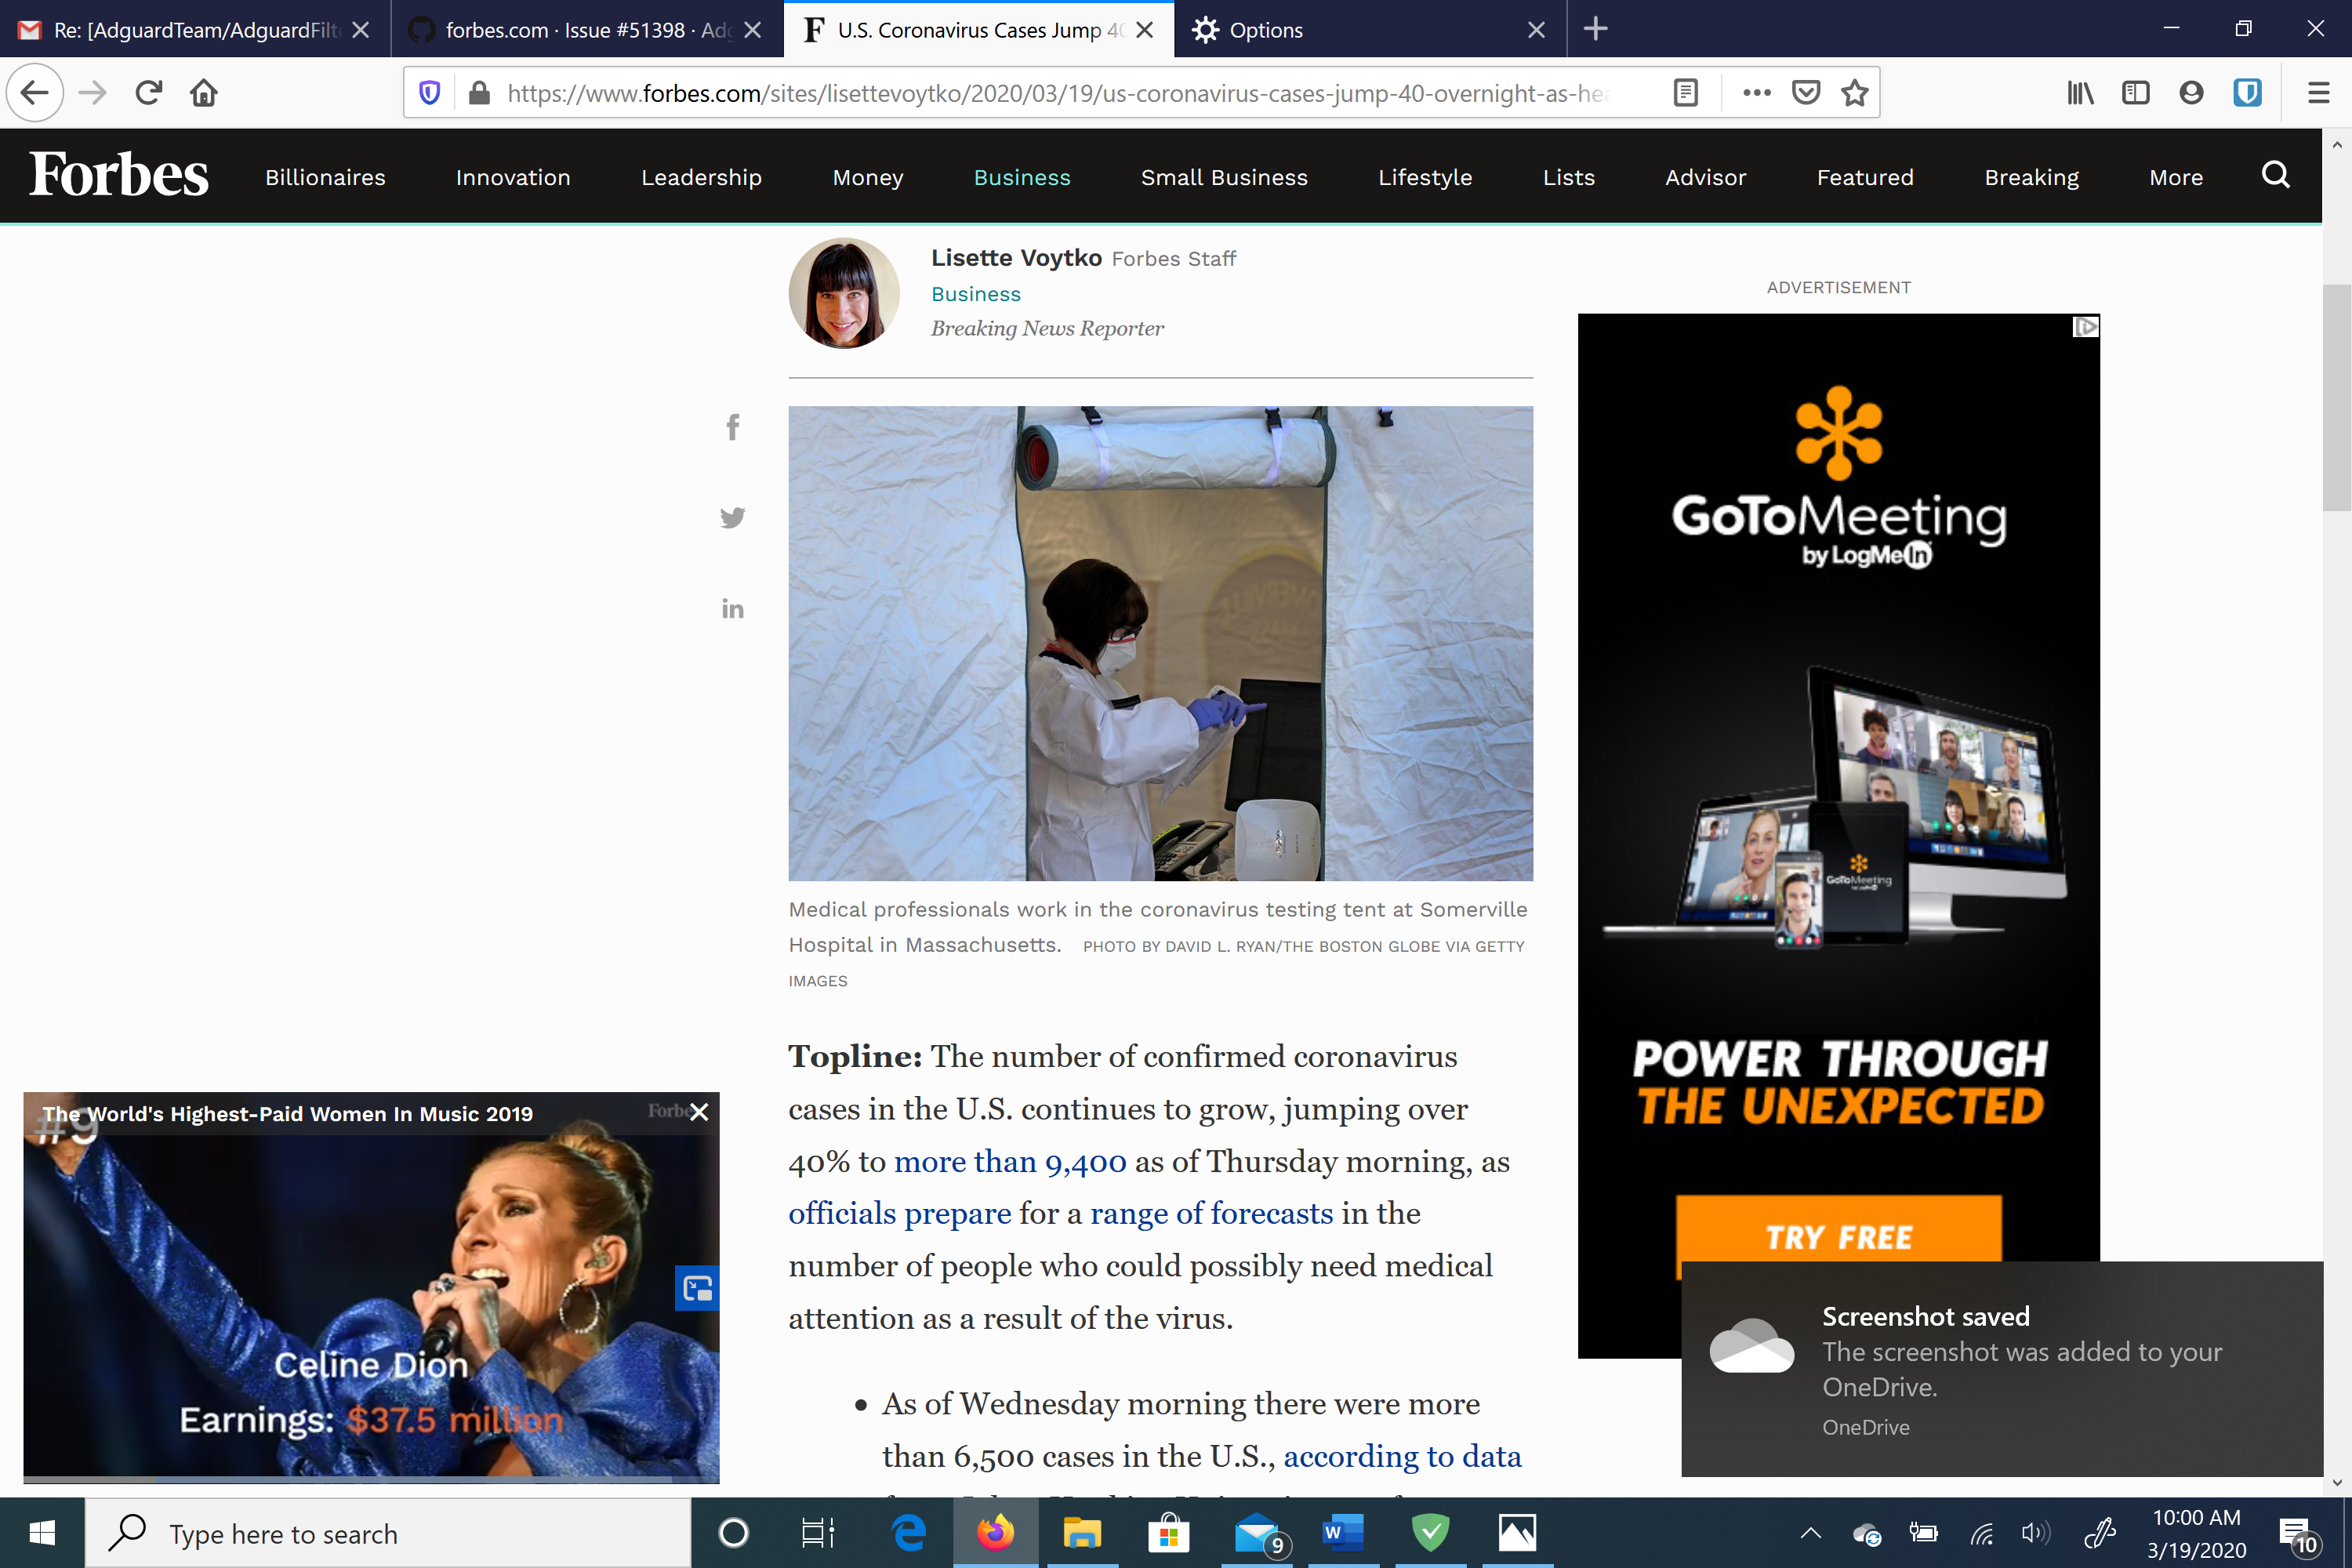Open Windows Start menu
2352x1568 pixels.
click(x=42, y=1532)
